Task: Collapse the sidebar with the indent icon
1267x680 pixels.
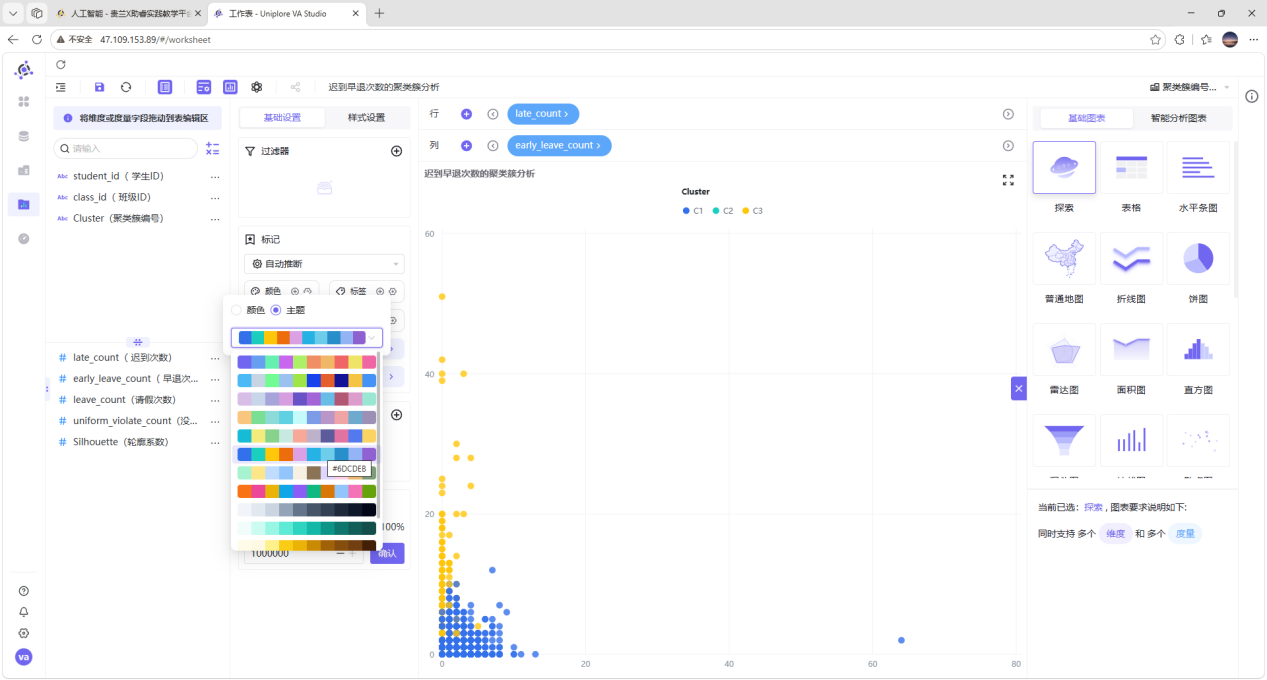Action: [x=61, y=87]
